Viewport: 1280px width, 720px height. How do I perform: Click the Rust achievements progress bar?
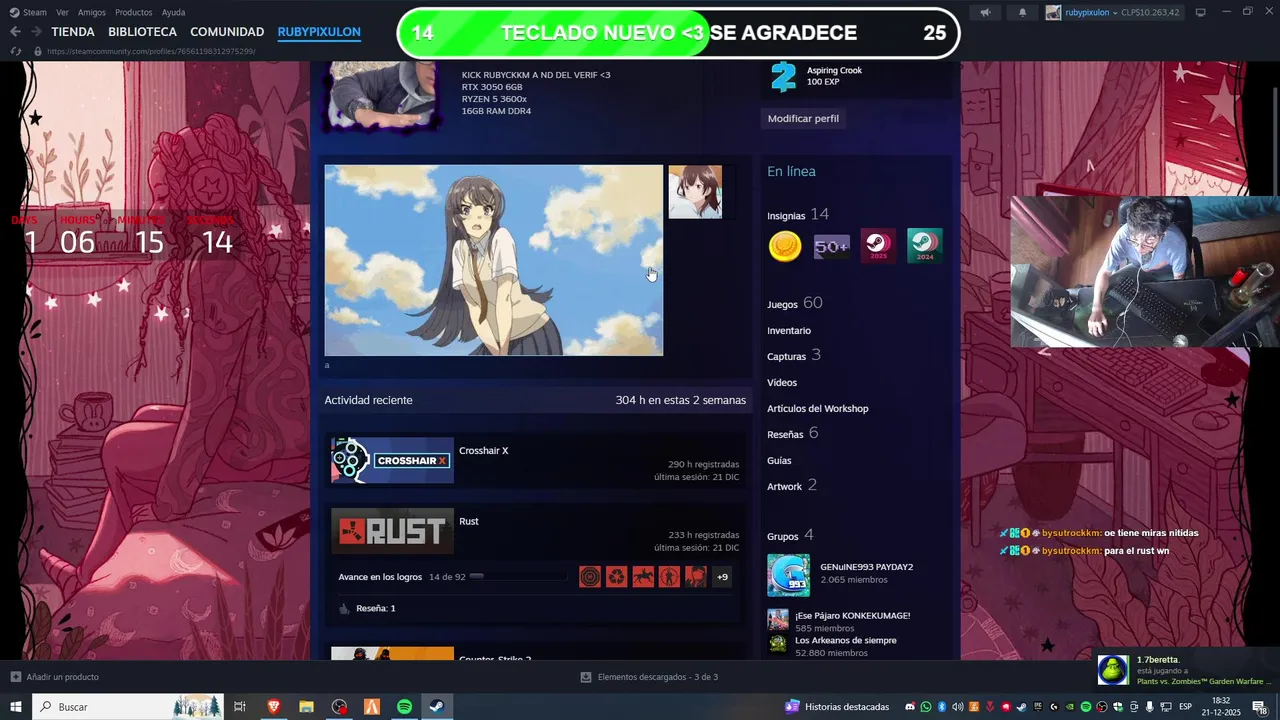(517, 577)
